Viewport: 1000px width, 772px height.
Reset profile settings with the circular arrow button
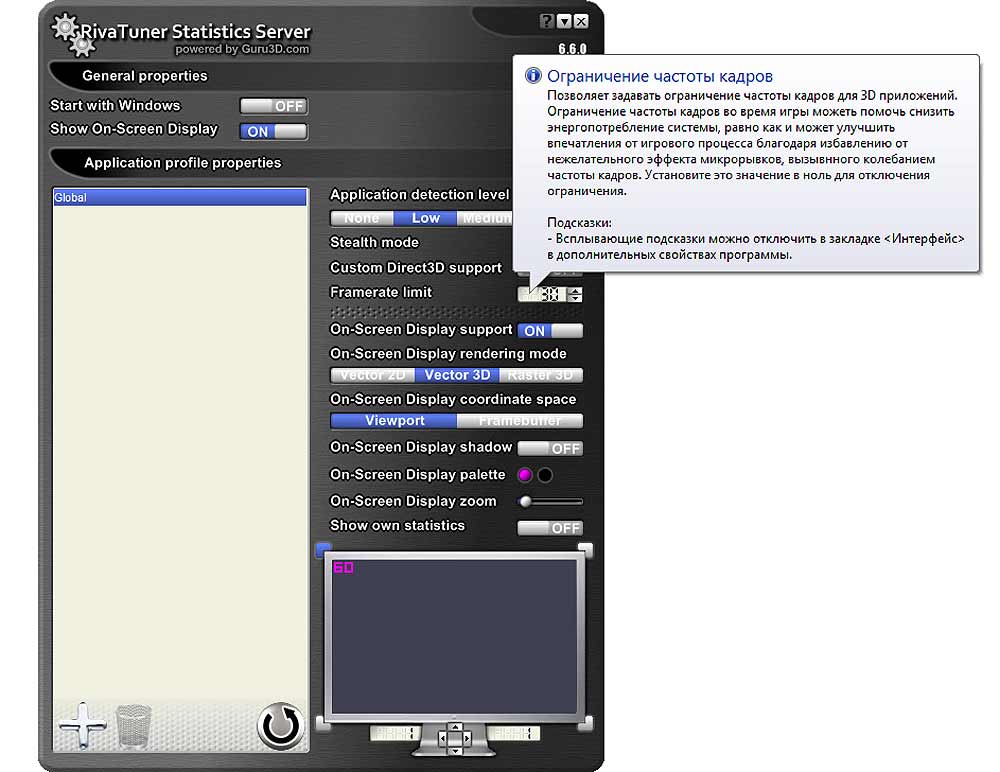coord(281,726)
